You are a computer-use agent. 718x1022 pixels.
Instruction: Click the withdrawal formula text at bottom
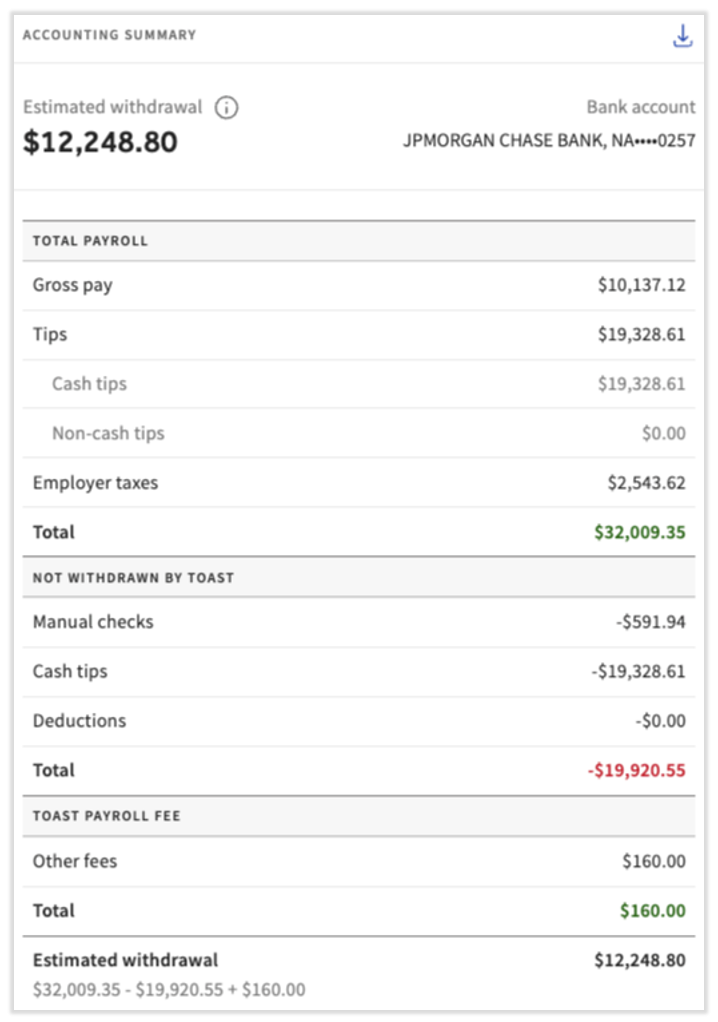coord(168,990)
